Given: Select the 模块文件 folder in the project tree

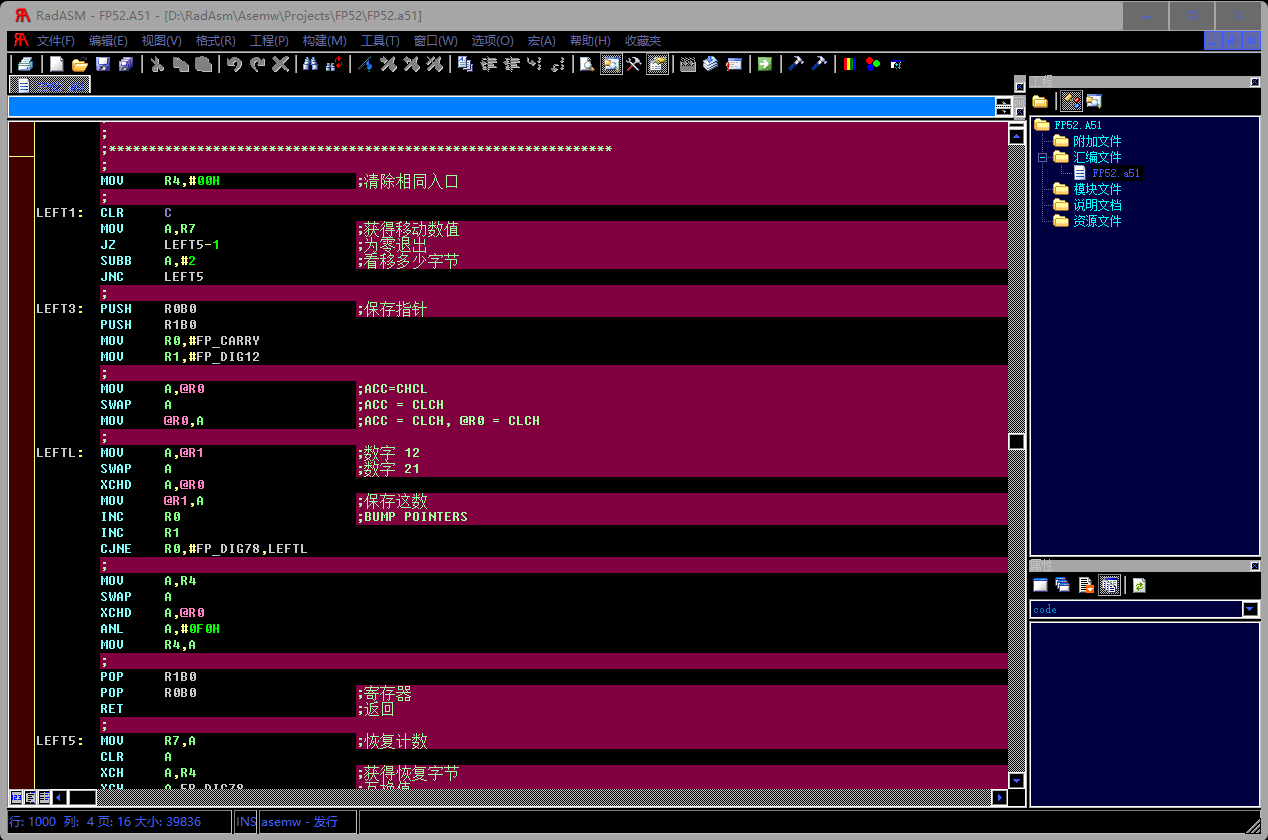Looking at the screenshot, I should coord(1097,189).
